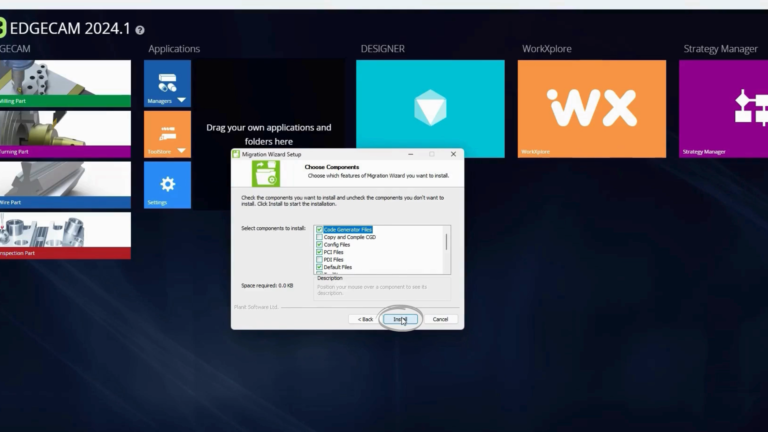Toggle the Config Files checkbox
The image size is (768, 432).
pyautogui.click(x=319, y=244)
